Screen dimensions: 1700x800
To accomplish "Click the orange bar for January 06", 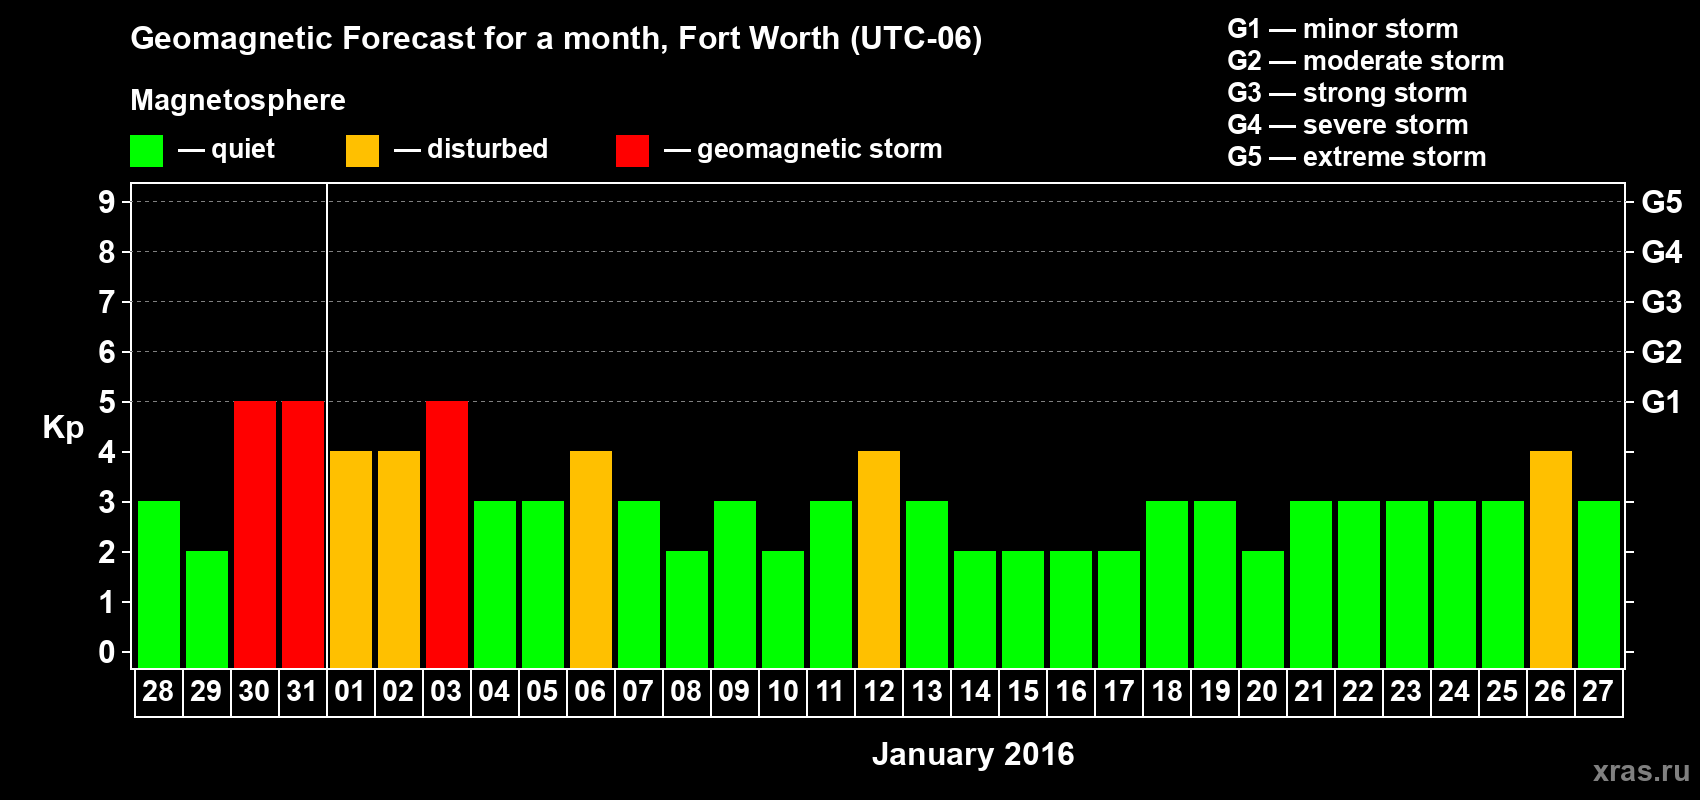I will (591, 560).
